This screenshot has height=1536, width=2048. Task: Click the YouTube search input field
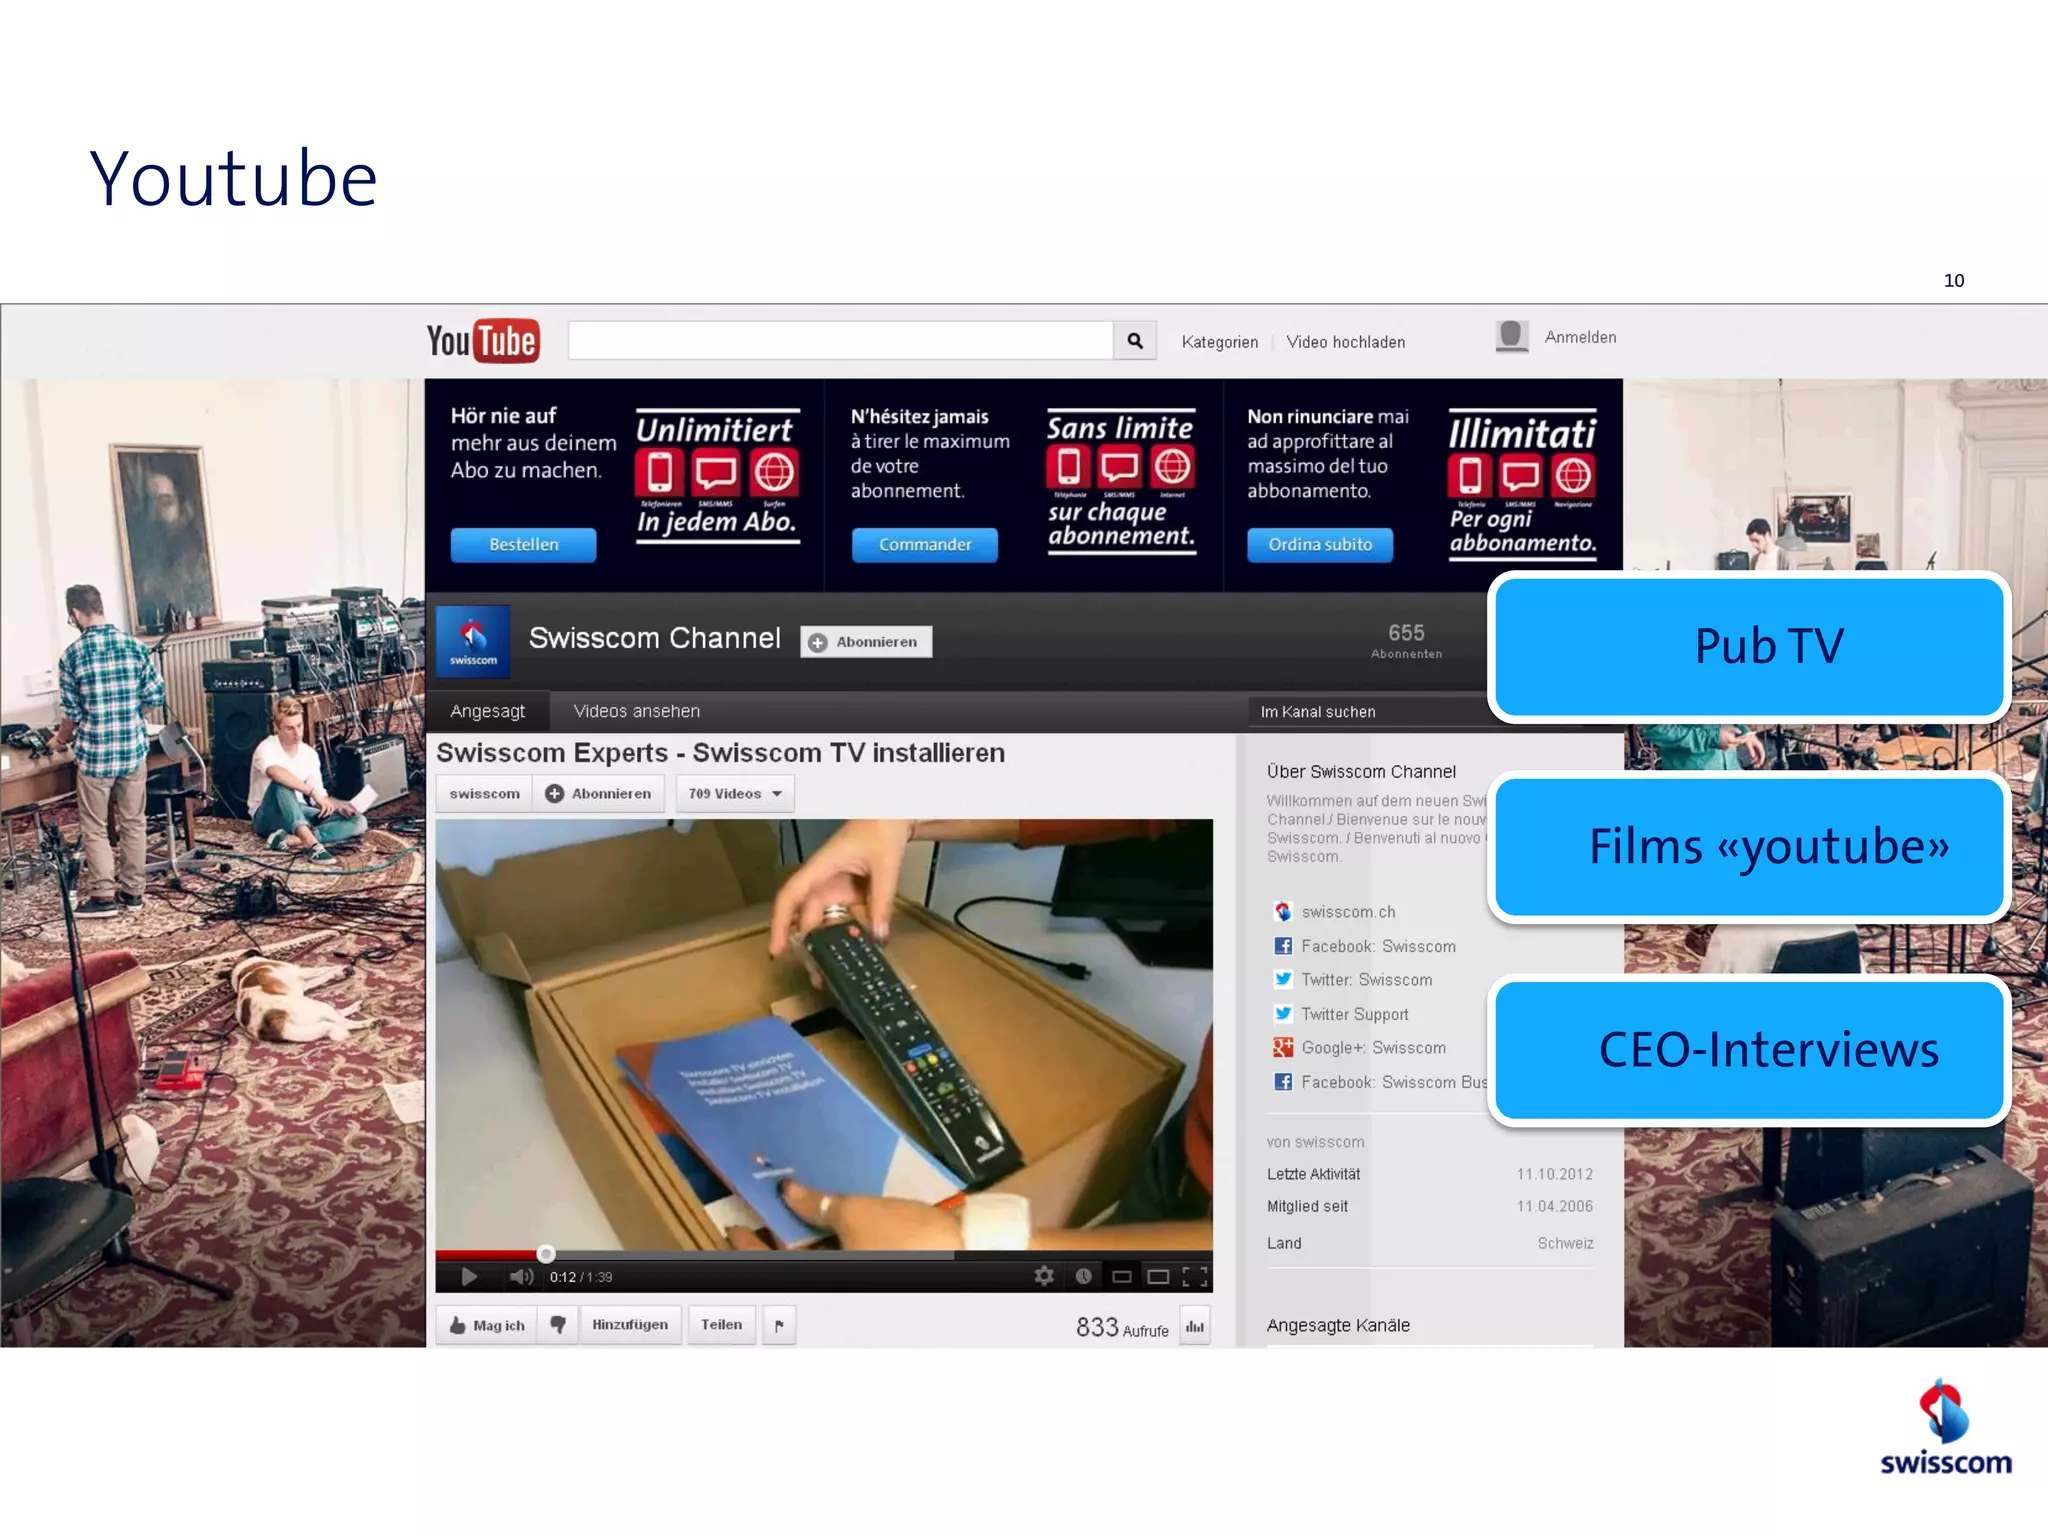tap(841, 341)
